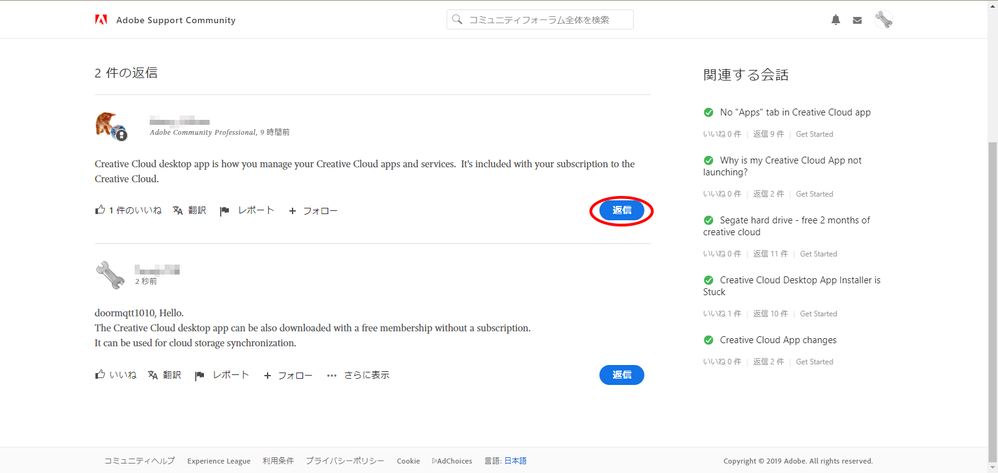Viewport: 998px width, 473px height.
Task: Click translate icon on first reply
Action: [x=178, y=211]
